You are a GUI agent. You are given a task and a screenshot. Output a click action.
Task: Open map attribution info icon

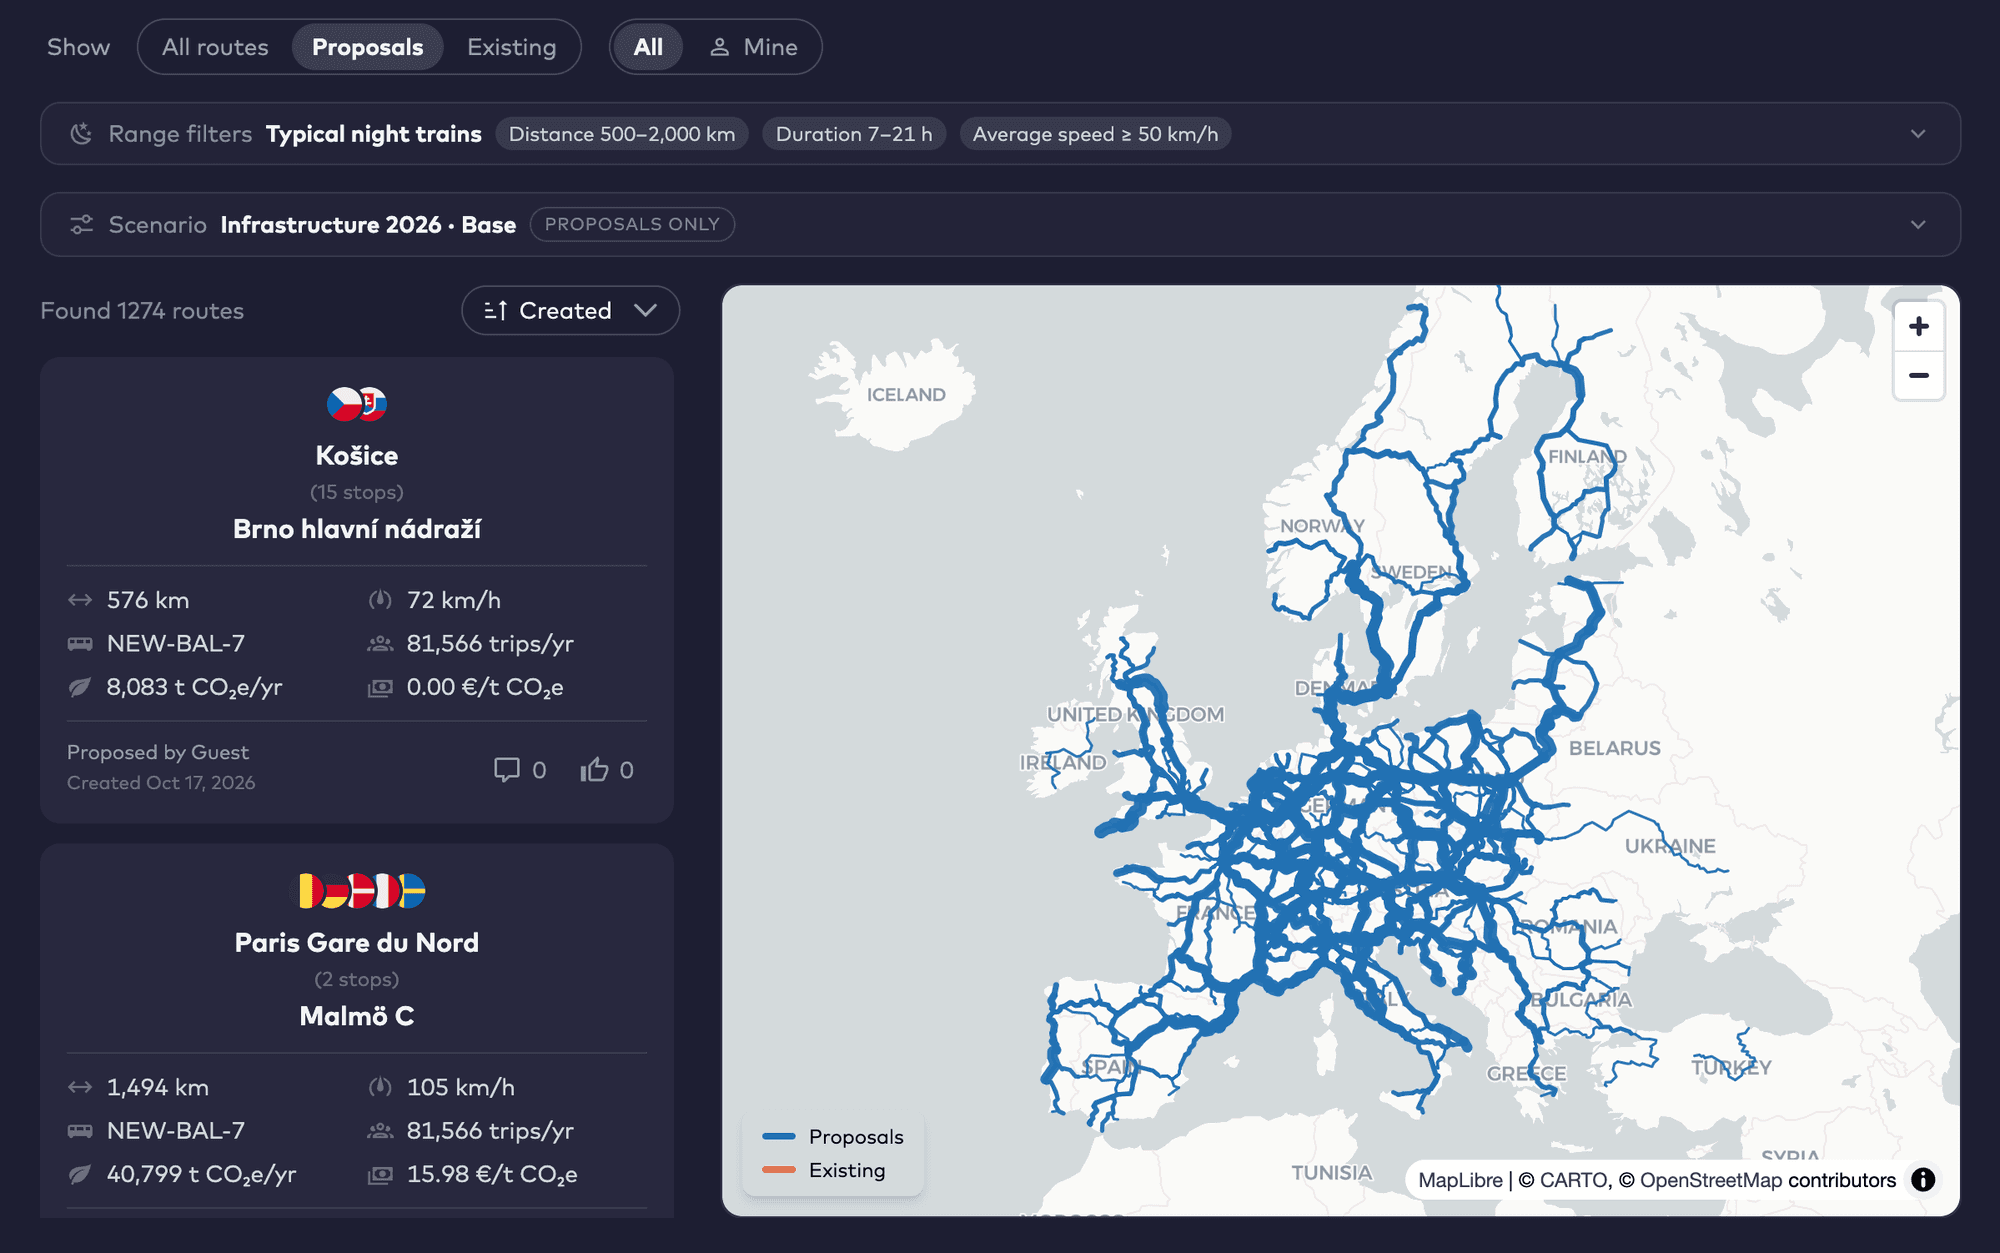[x=1923, y=1180]
